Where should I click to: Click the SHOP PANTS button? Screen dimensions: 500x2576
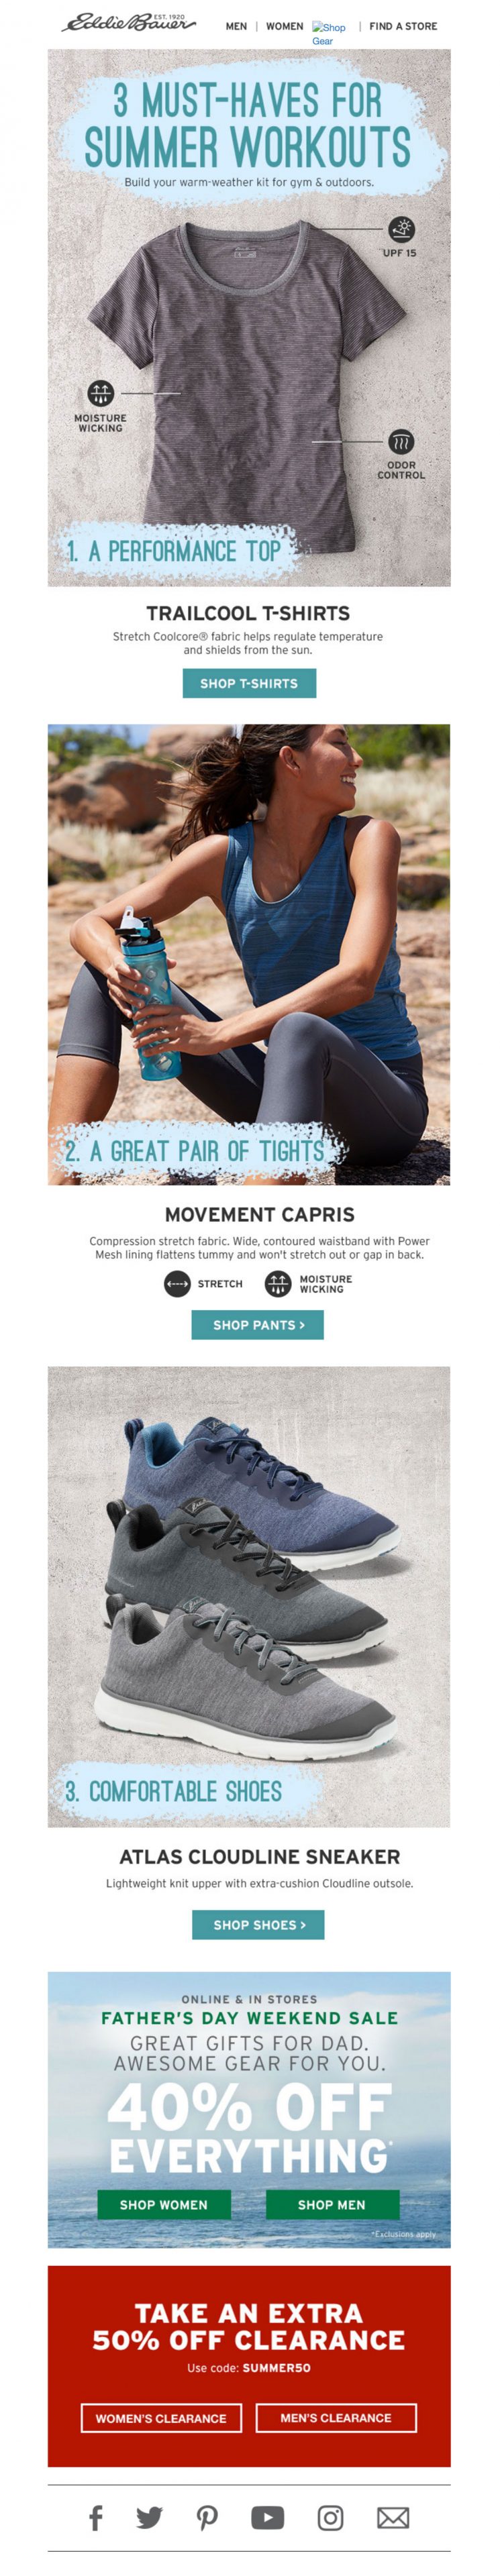258,1325
